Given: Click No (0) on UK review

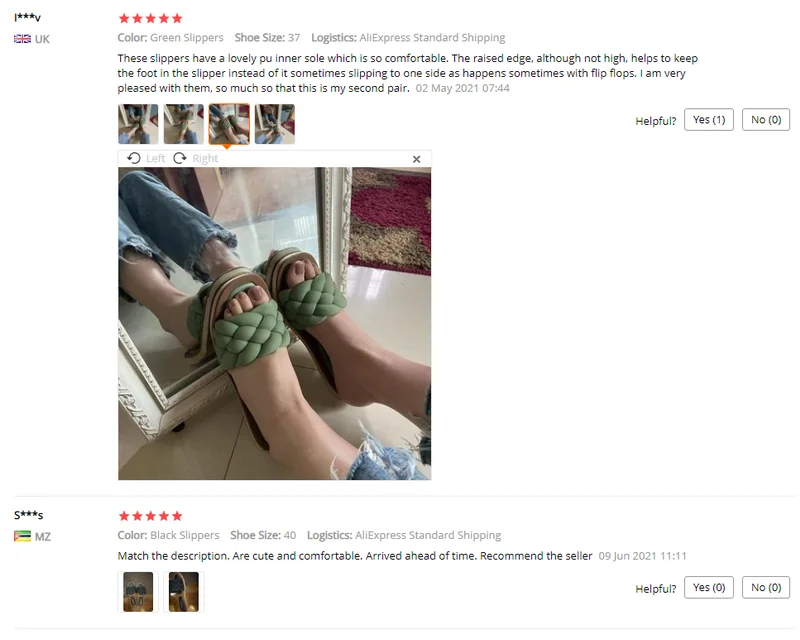Looking at the screenshot, I should 766,119.
